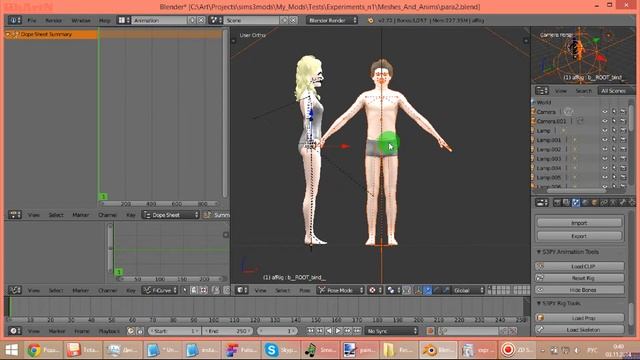Toggle visibility of Camera.001 in the outliner
Viewport: 640px width, 360px height.
pyautogui.click(x=605, y=121)
